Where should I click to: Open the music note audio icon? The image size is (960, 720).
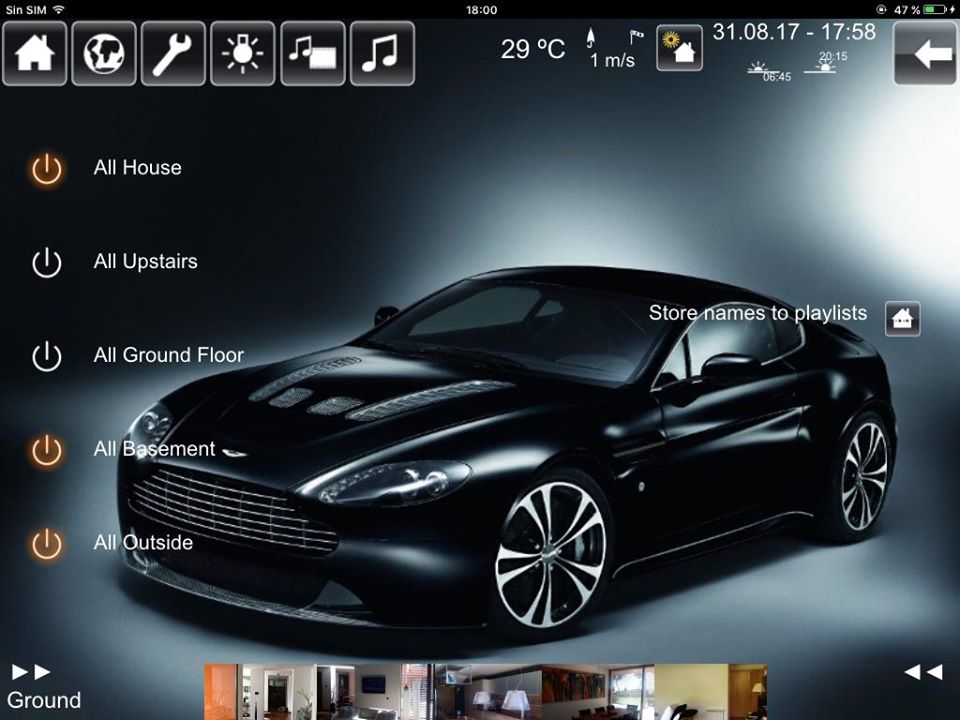point(382,54)
